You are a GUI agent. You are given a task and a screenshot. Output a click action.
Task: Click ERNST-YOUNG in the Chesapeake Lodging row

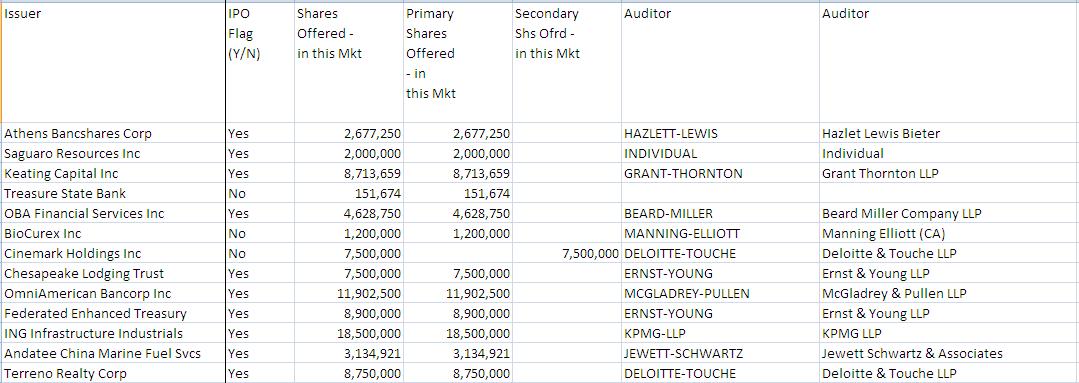(x=720, y=273)
